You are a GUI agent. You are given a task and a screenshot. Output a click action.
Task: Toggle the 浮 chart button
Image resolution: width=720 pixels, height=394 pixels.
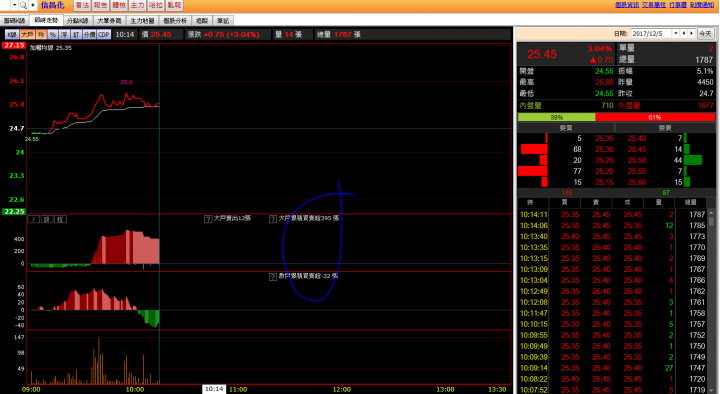64,34
